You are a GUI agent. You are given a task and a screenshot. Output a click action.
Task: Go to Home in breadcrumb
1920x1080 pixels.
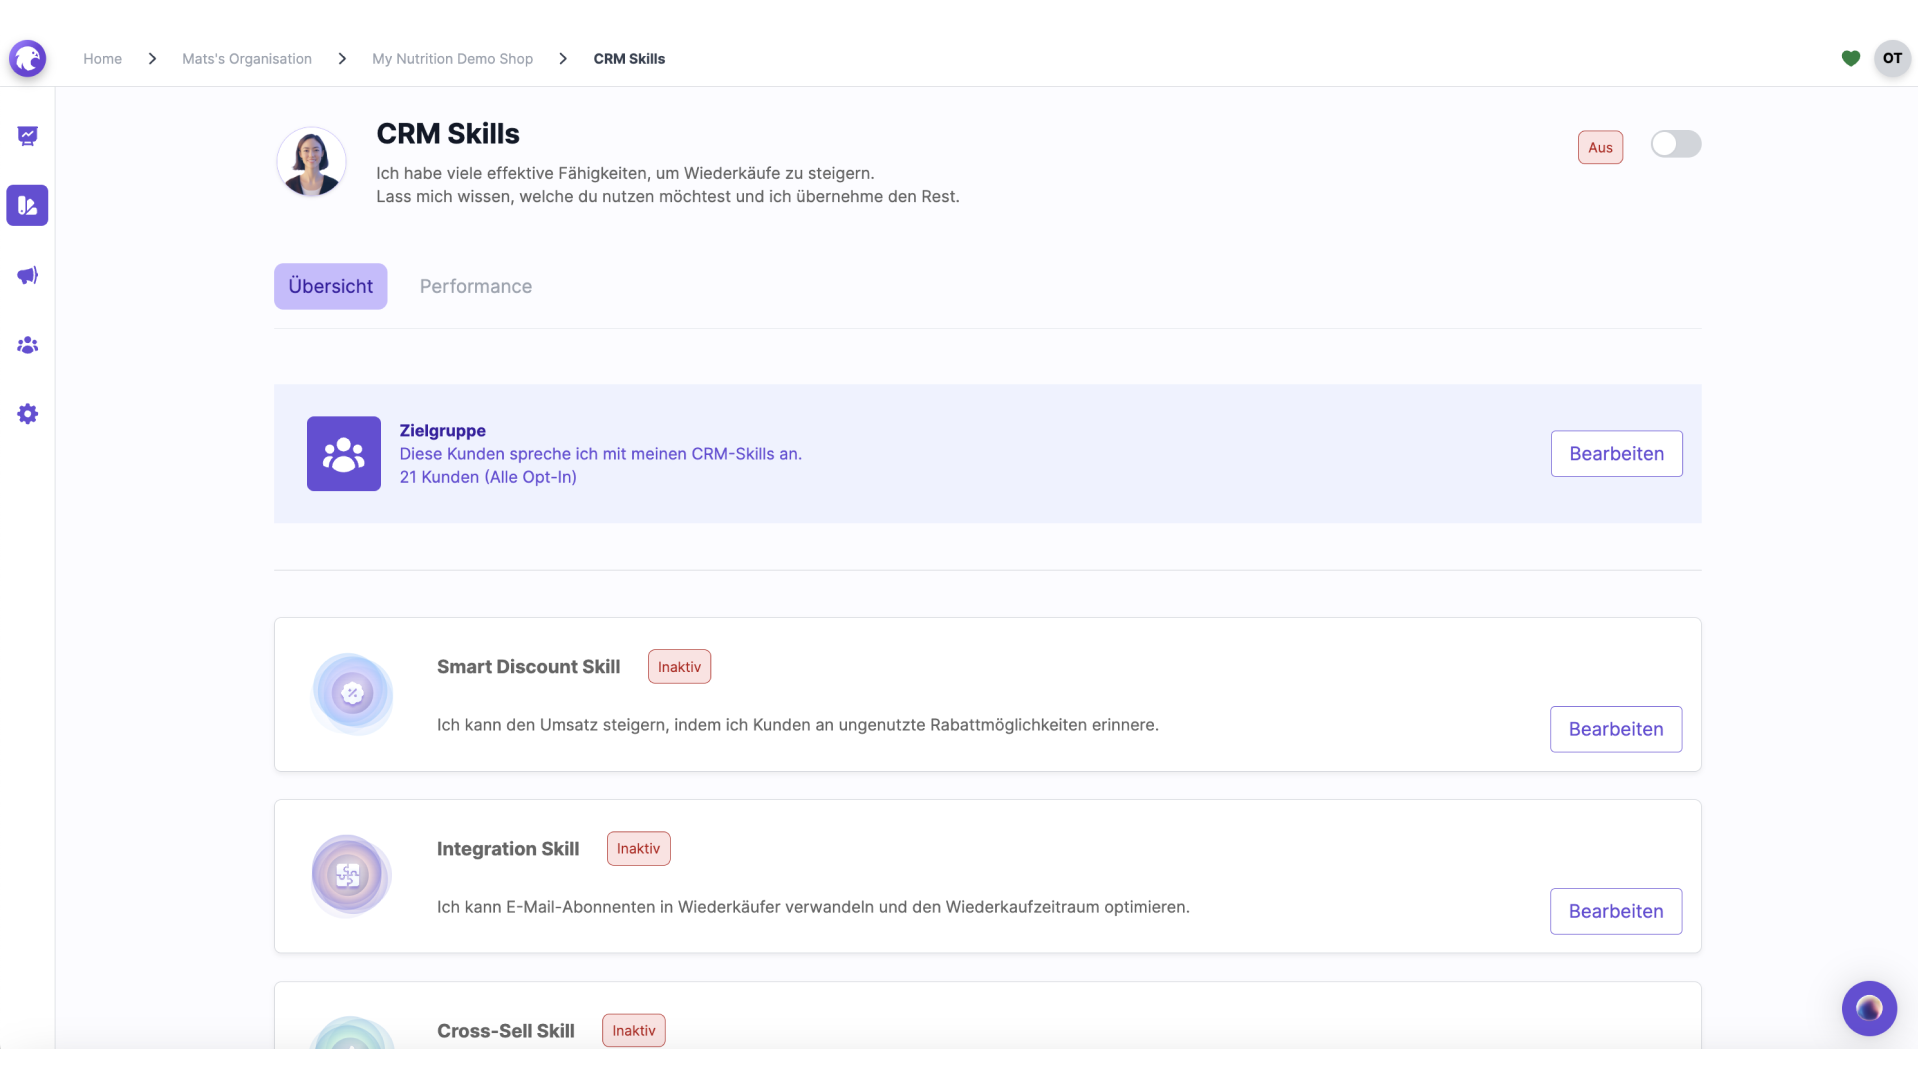point(102,59)
